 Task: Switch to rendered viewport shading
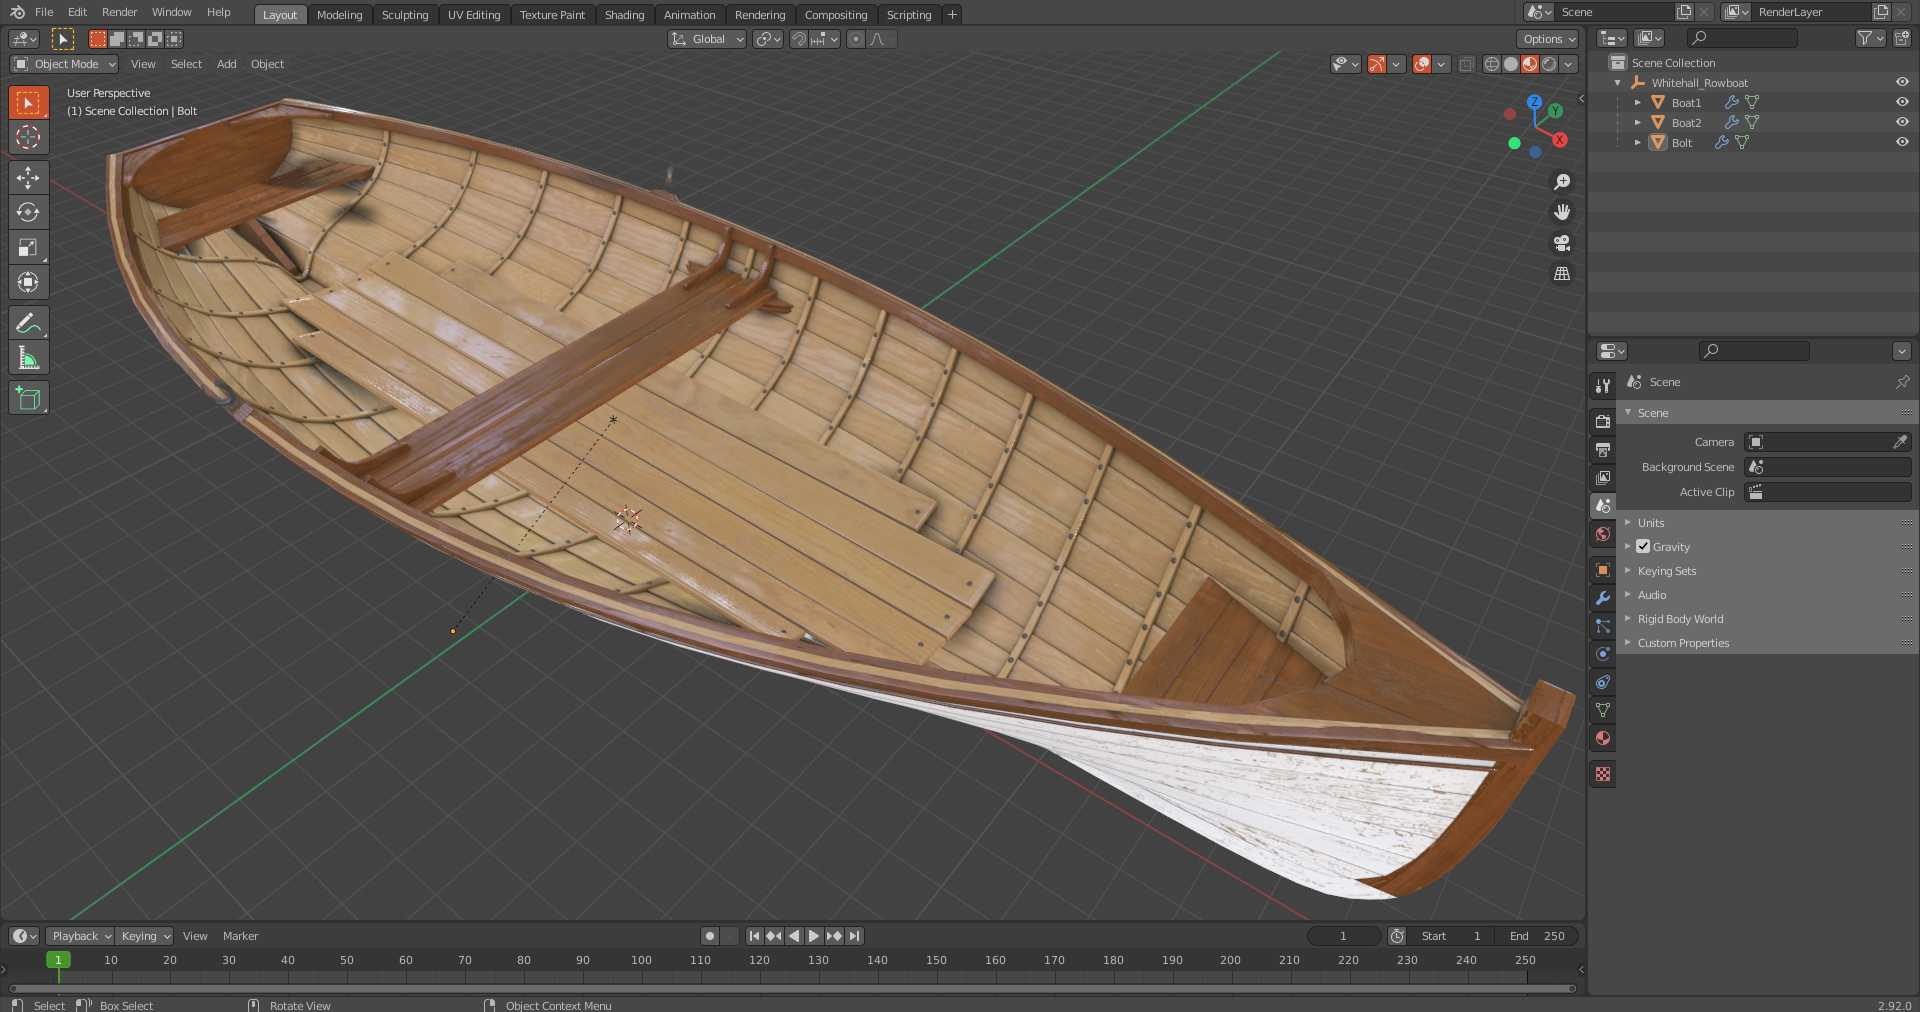[1549, 64]
